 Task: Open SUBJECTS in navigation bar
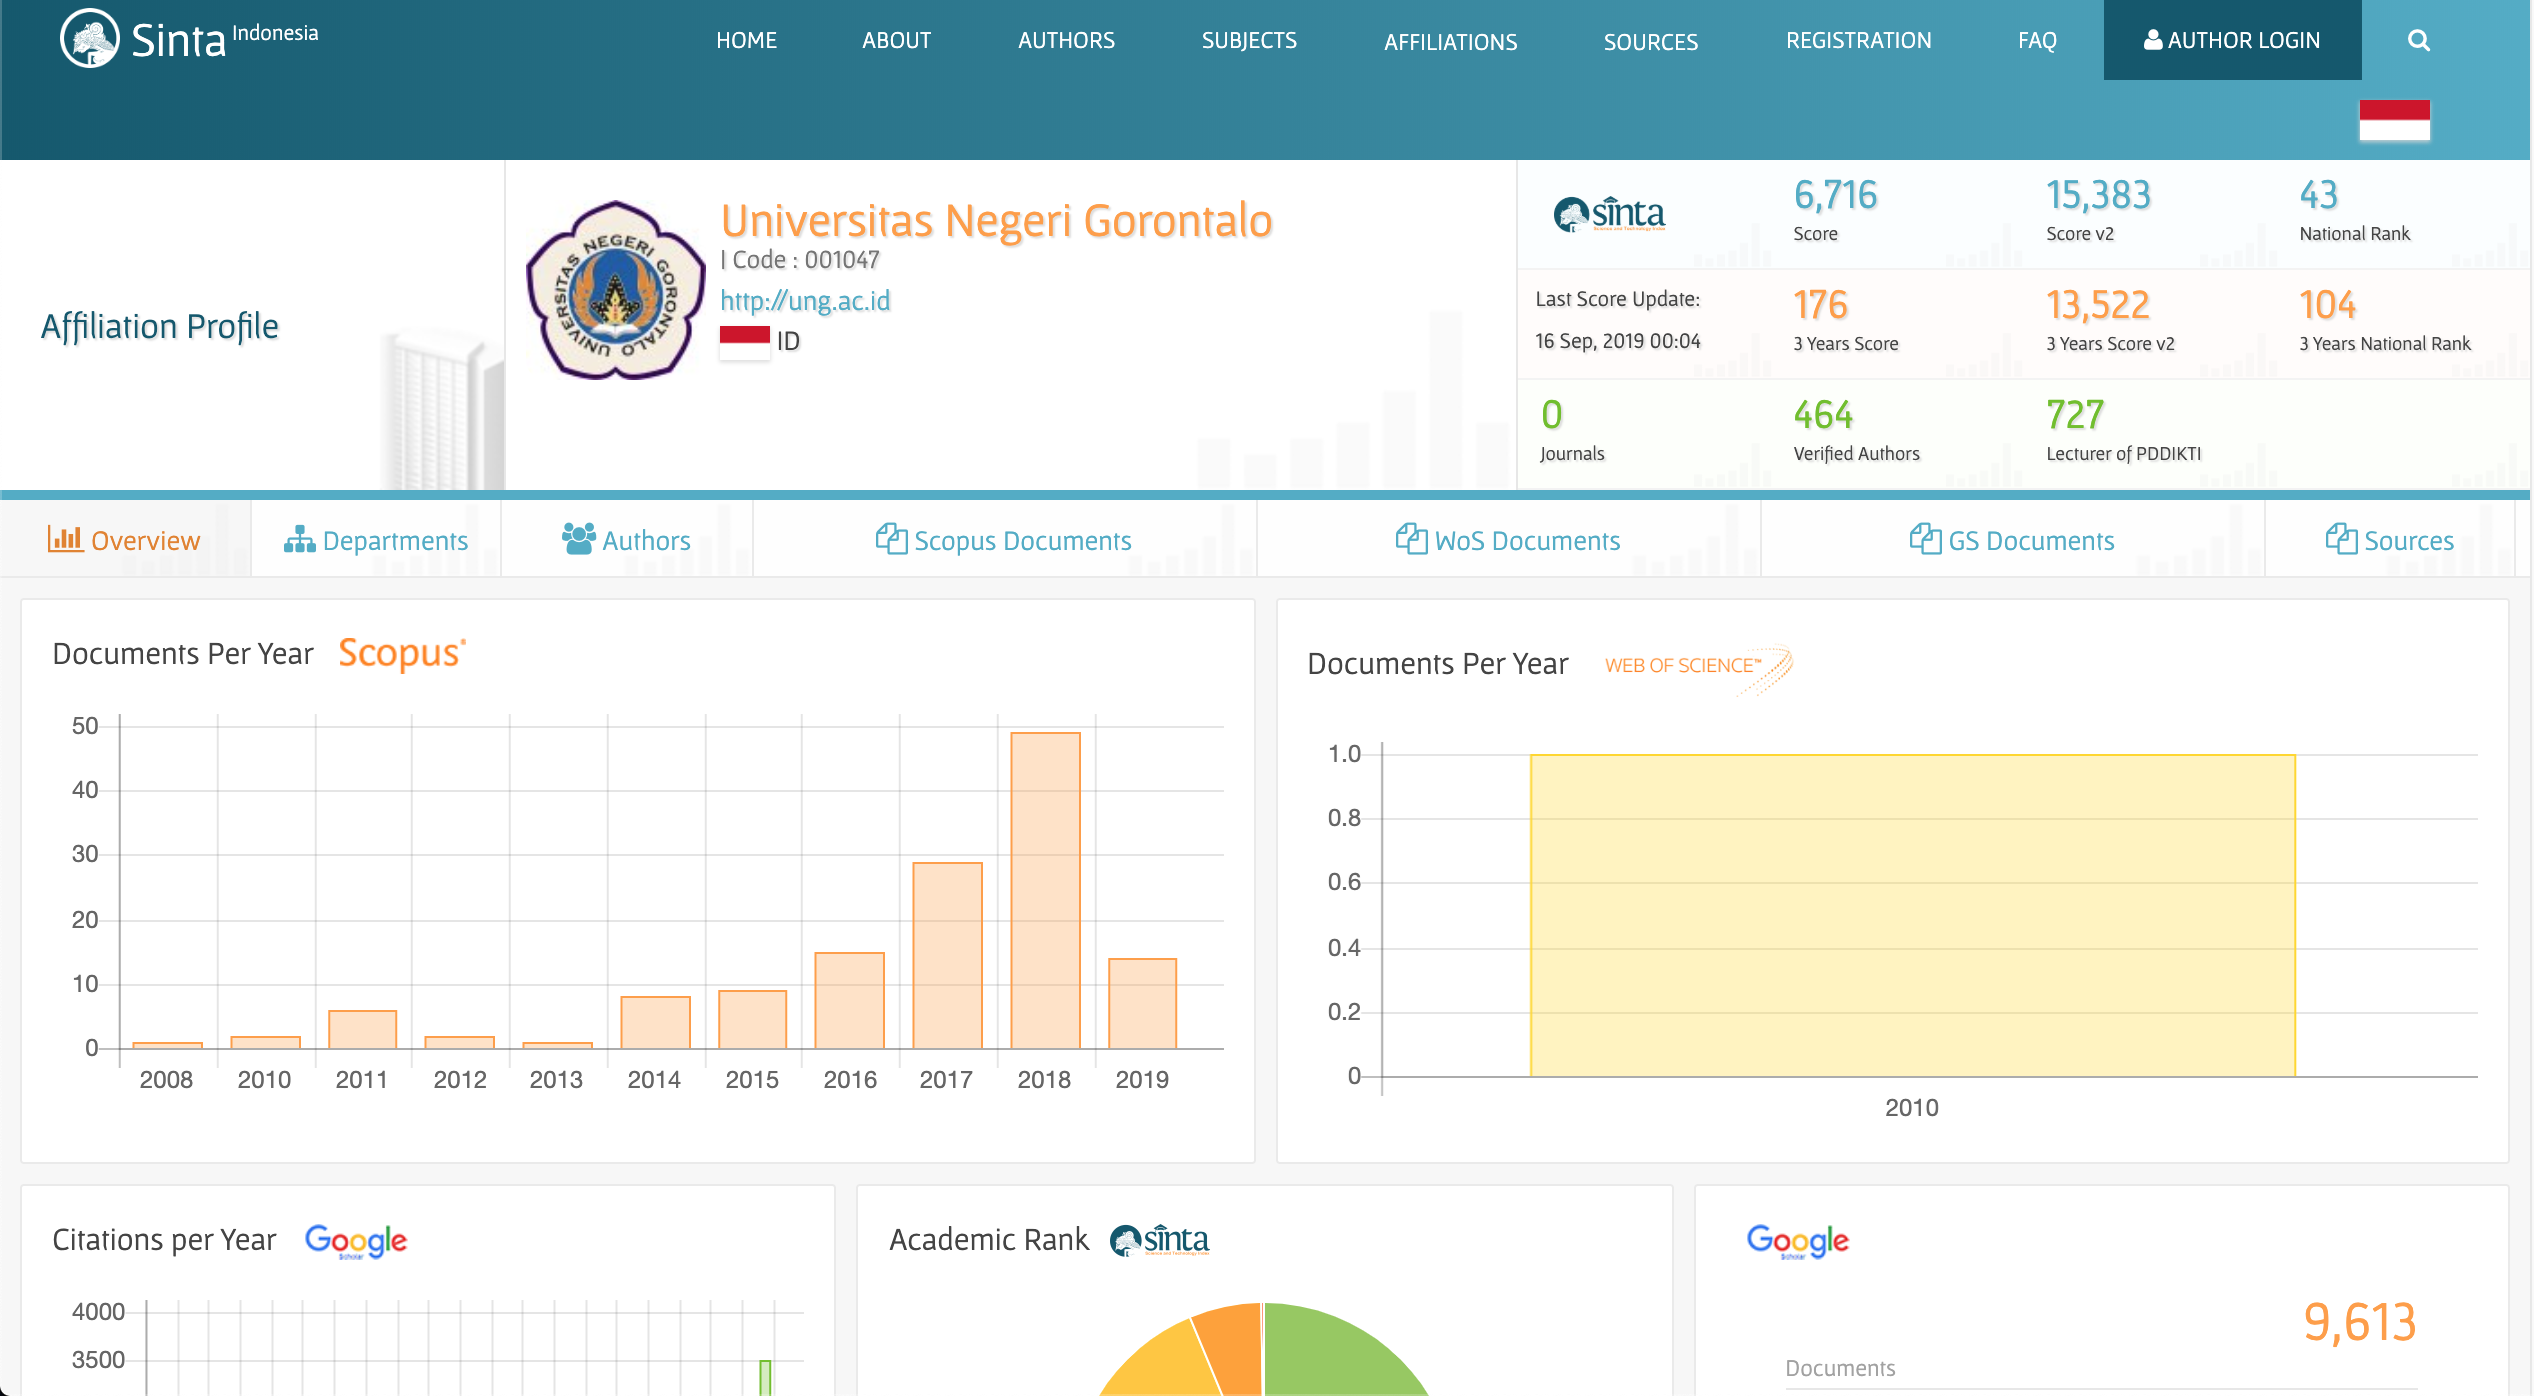(x=1249, y=40)
